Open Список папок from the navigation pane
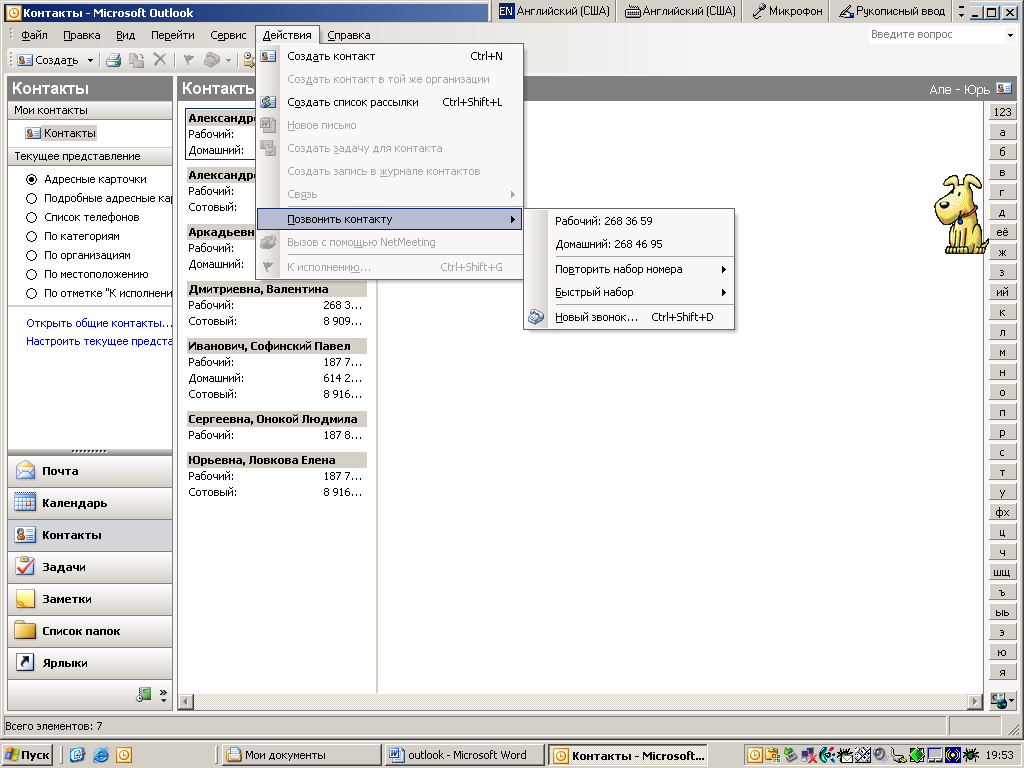Screen dimensions: 1024x768 click(x=90, y=631)
